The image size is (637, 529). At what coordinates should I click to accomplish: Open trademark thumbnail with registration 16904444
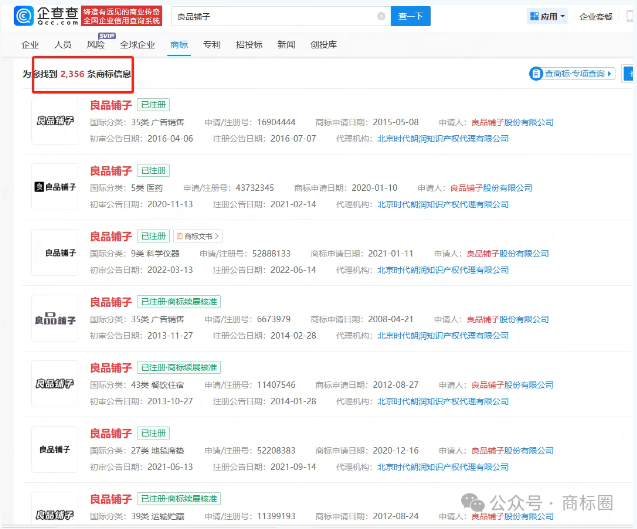[x=54, y=121]
